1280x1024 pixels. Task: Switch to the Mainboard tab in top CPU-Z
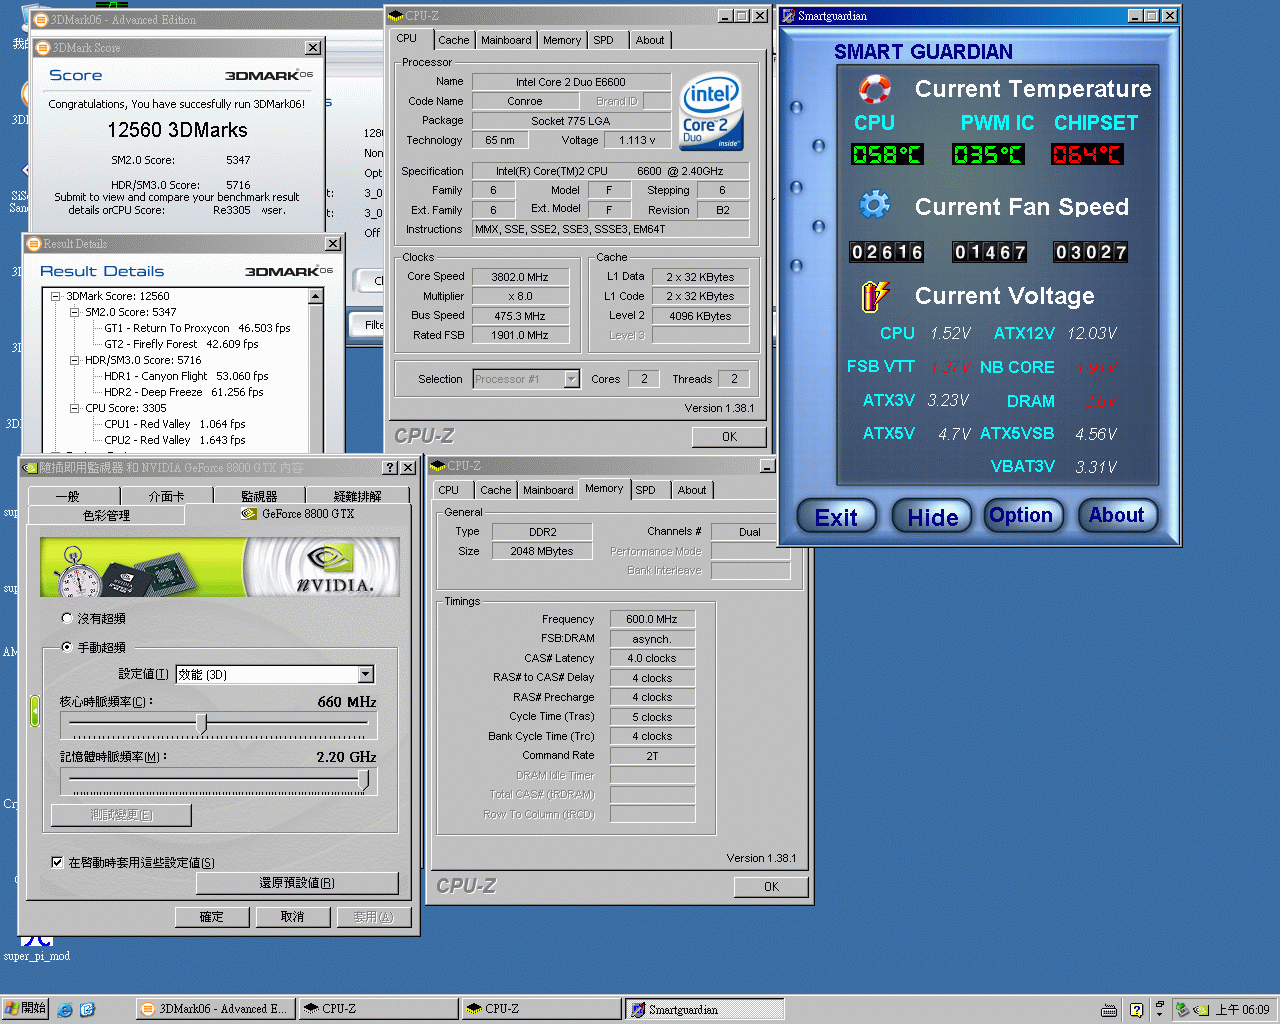pos(506,40)
